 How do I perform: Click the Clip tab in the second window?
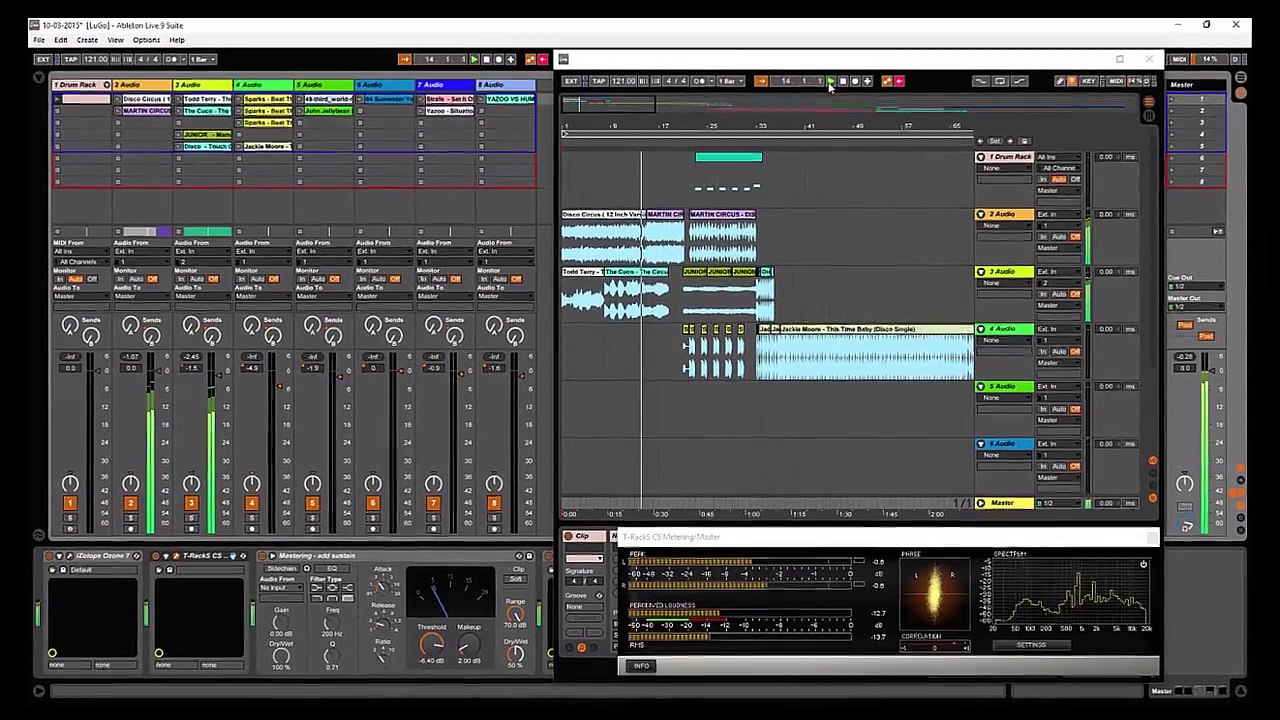583,537
